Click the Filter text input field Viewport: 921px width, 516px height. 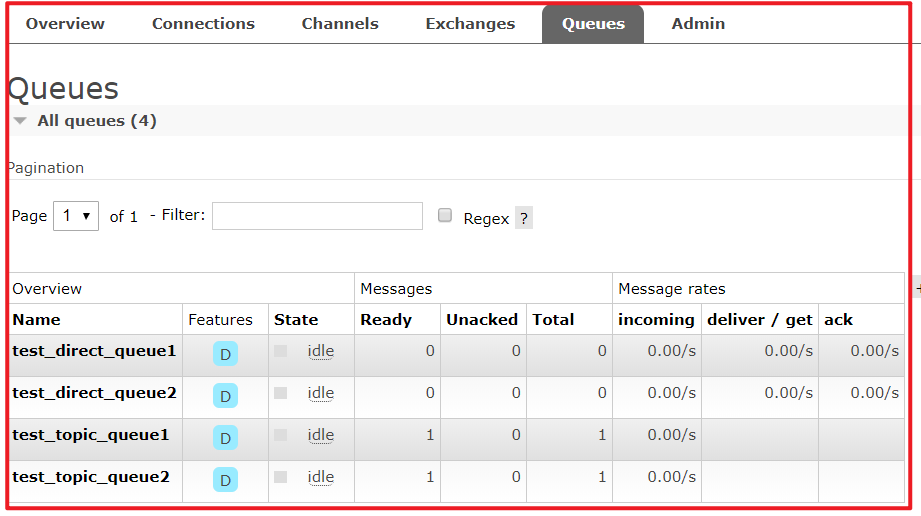tap(317, 216)
